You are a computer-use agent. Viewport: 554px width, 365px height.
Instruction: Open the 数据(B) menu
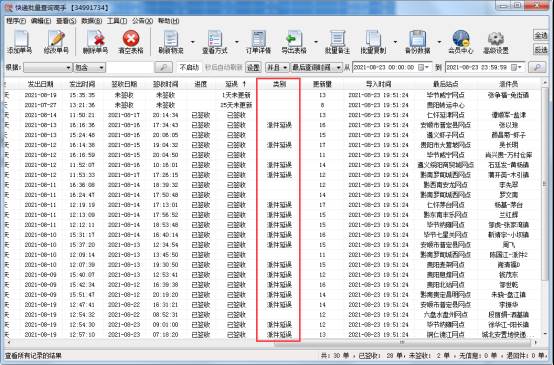92,21
